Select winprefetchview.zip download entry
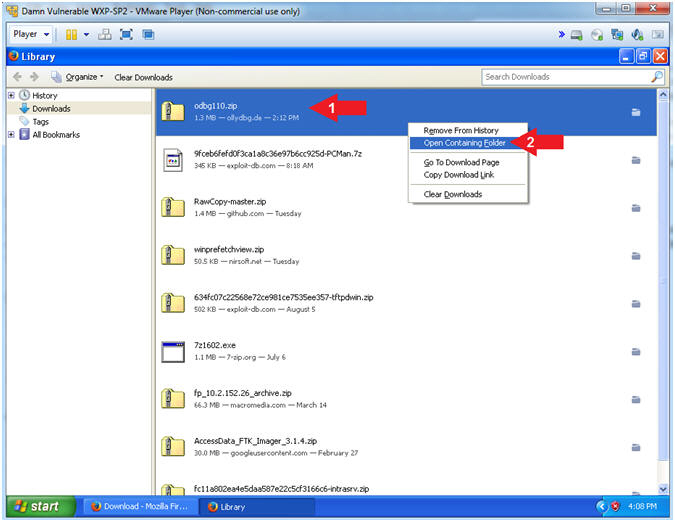675x522 pixels. tap(406, 255)
